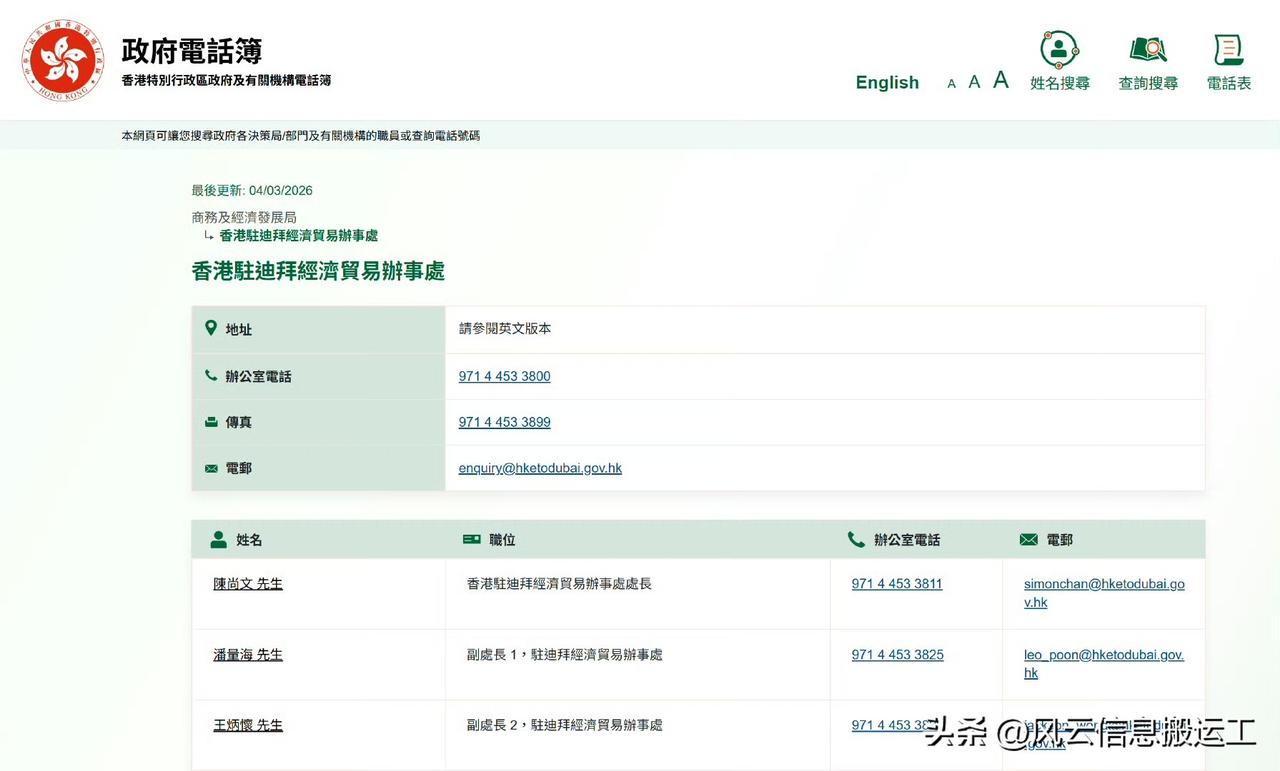The width and height of the screenshot is (1280, 771).
Task: Click the 最後更新: 04/03/2026 date text
Action: tap(252, 190)
